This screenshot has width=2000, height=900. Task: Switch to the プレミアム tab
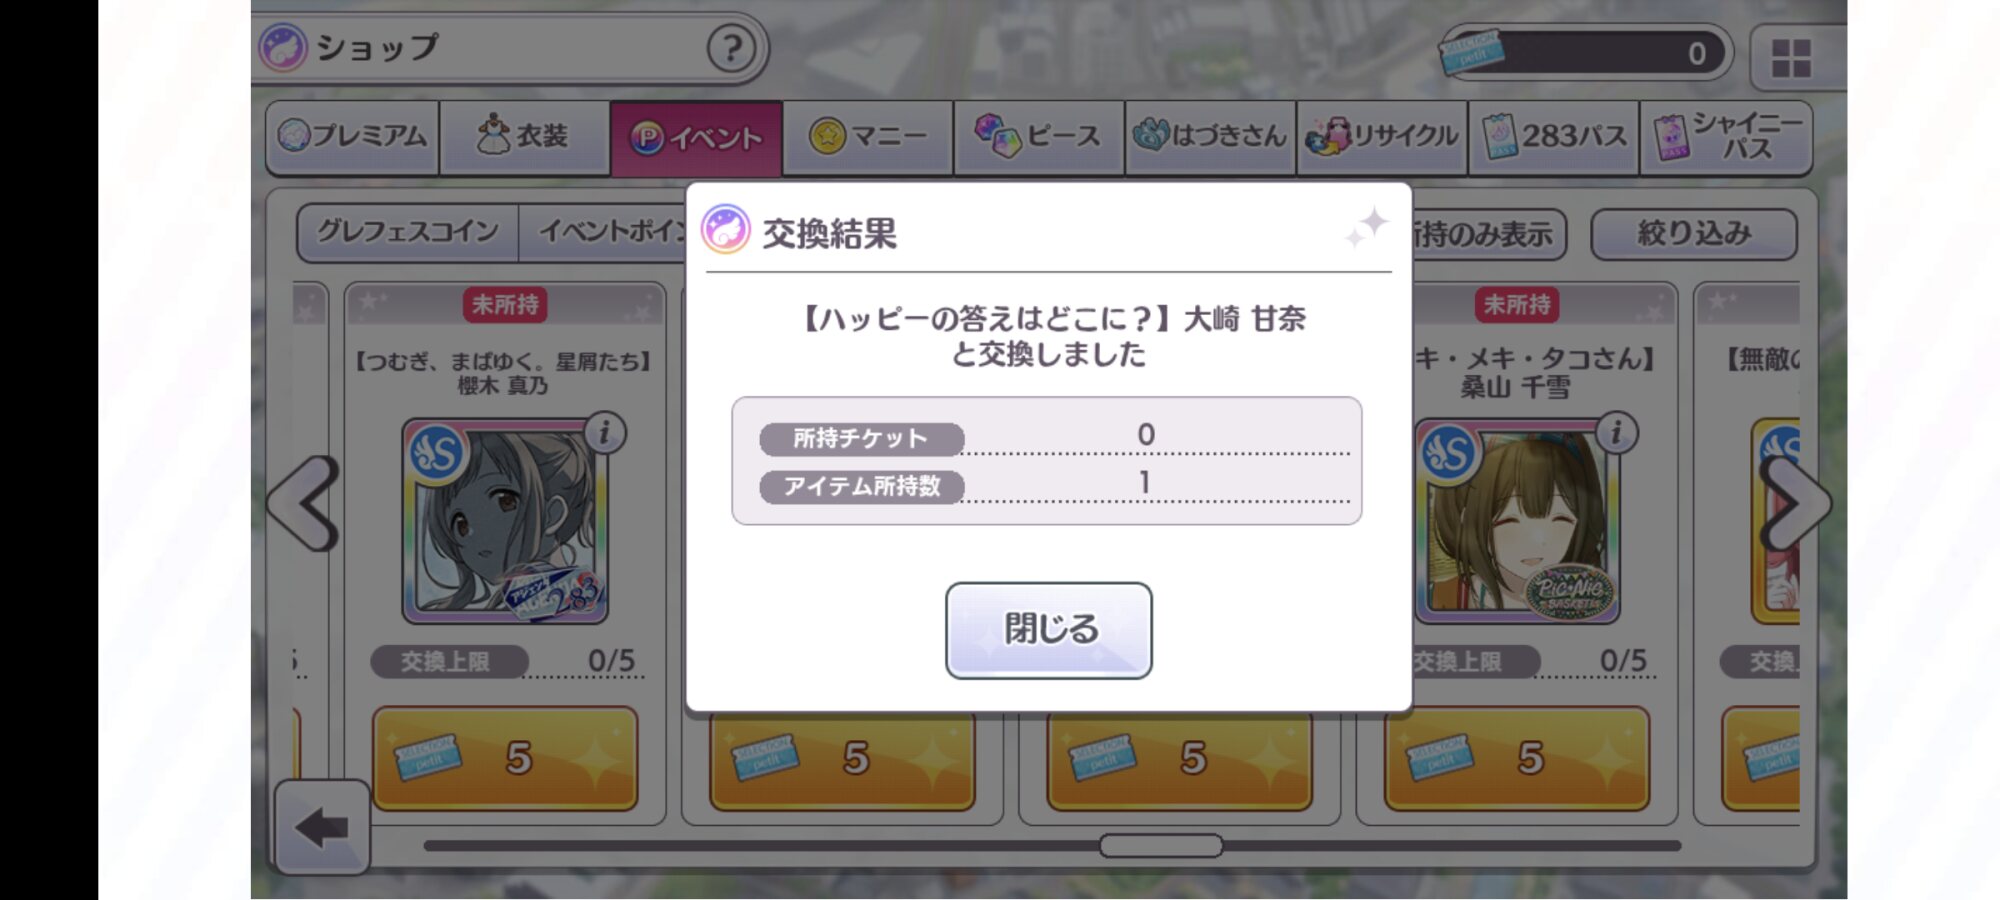pyautogui.click(x=353, y=137)
